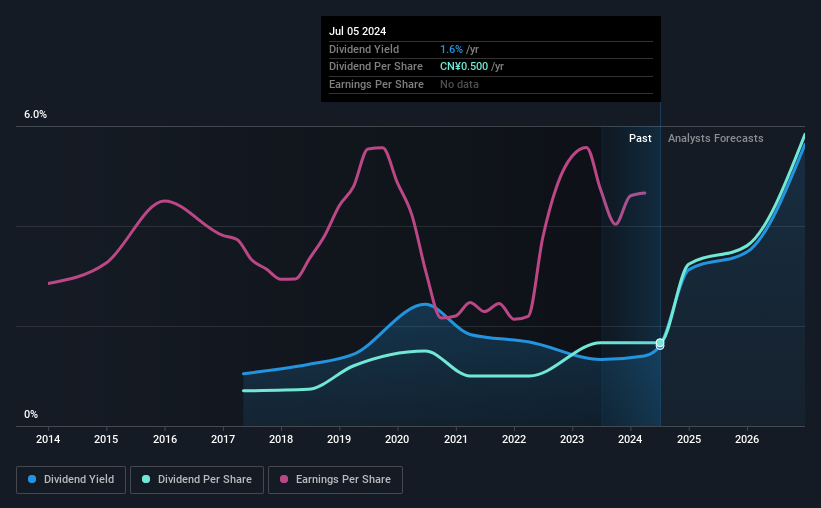The image size is (821, 508).
Task: Click the Earnings Per Share tooltip row label
Action: pos(376,84)
